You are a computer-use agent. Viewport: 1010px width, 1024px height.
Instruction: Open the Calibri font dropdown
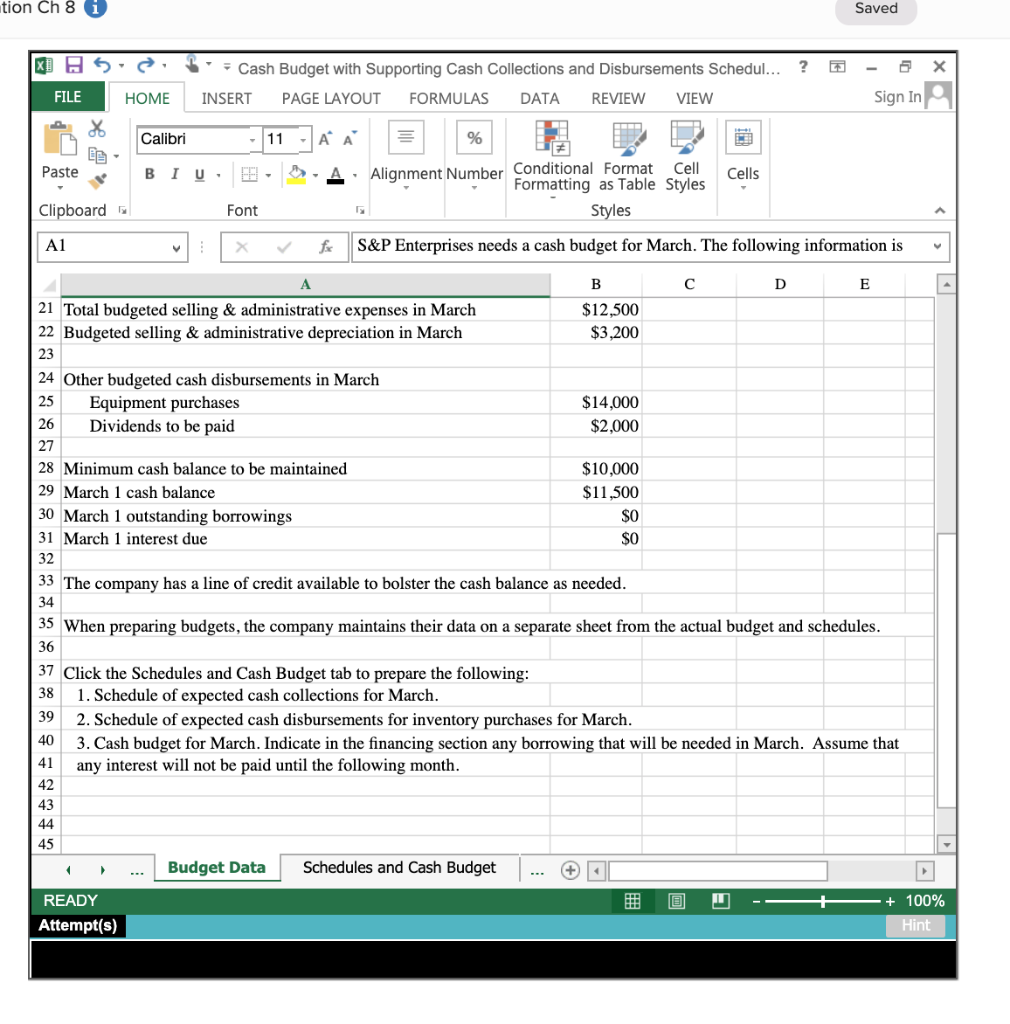[254, 139]
